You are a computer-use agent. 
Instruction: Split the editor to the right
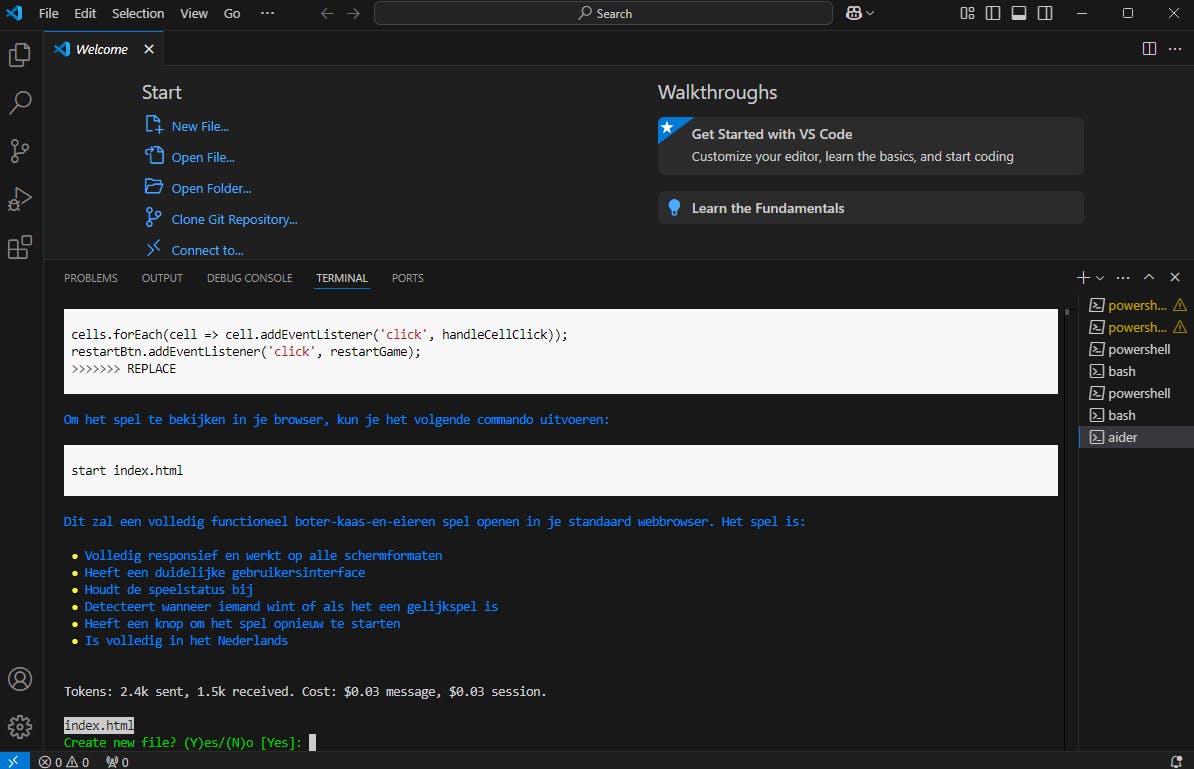1149,49
